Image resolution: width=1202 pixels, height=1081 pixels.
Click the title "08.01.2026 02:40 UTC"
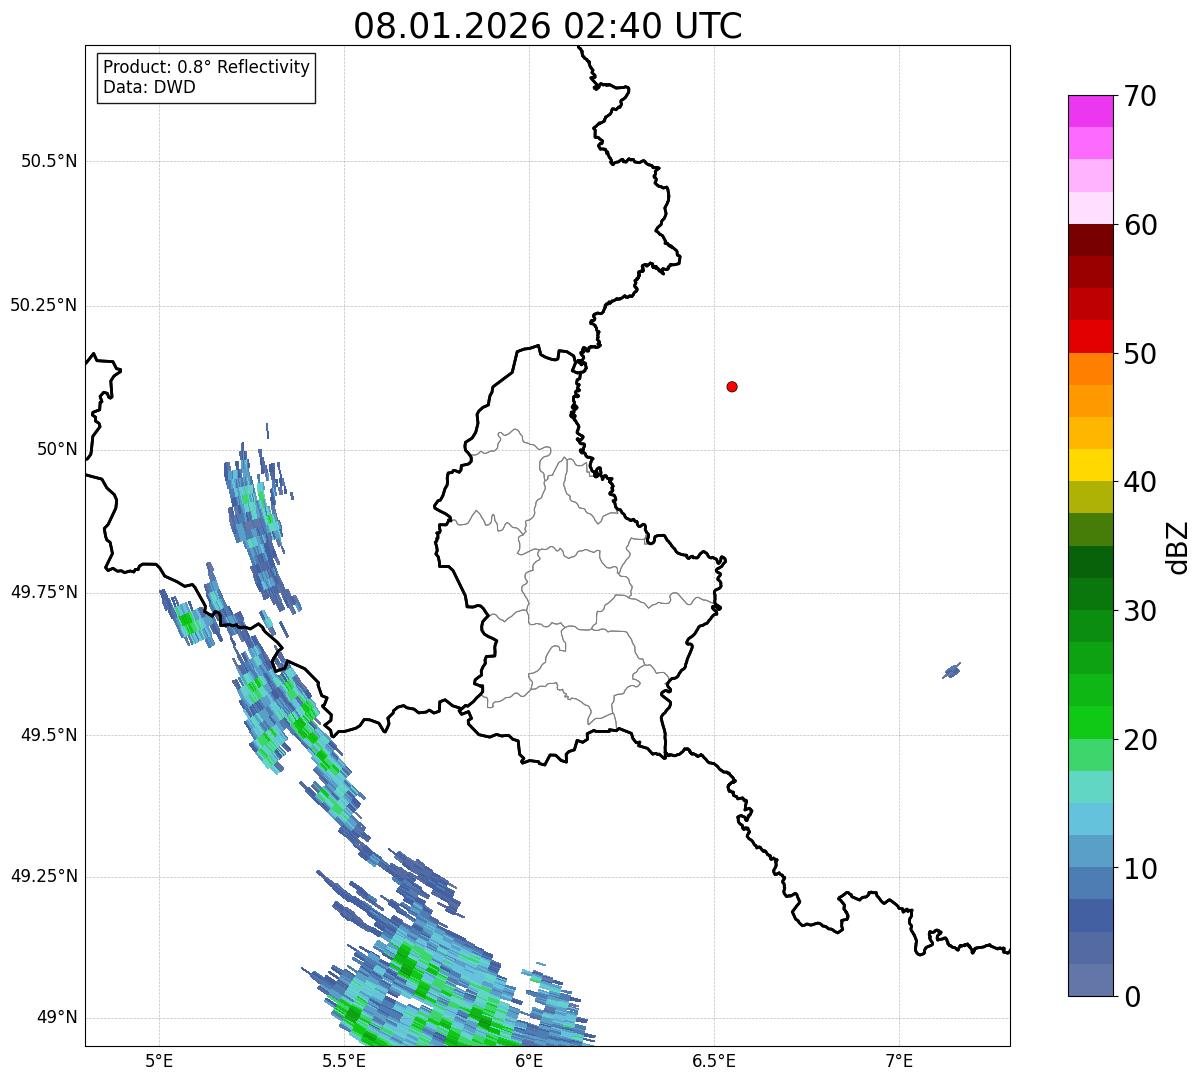548,25
